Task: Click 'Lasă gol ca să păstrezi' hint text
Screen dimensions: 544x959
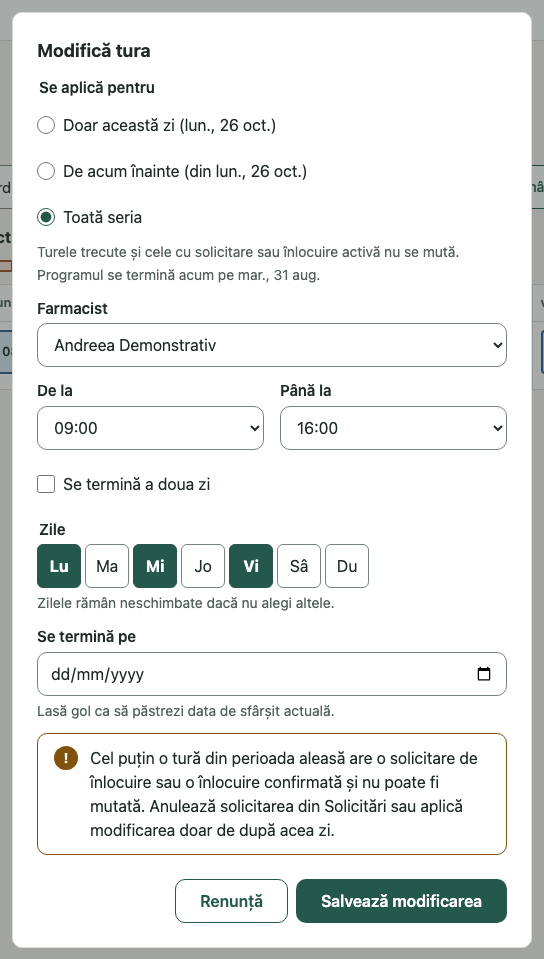Action: [x=185, y=711]
